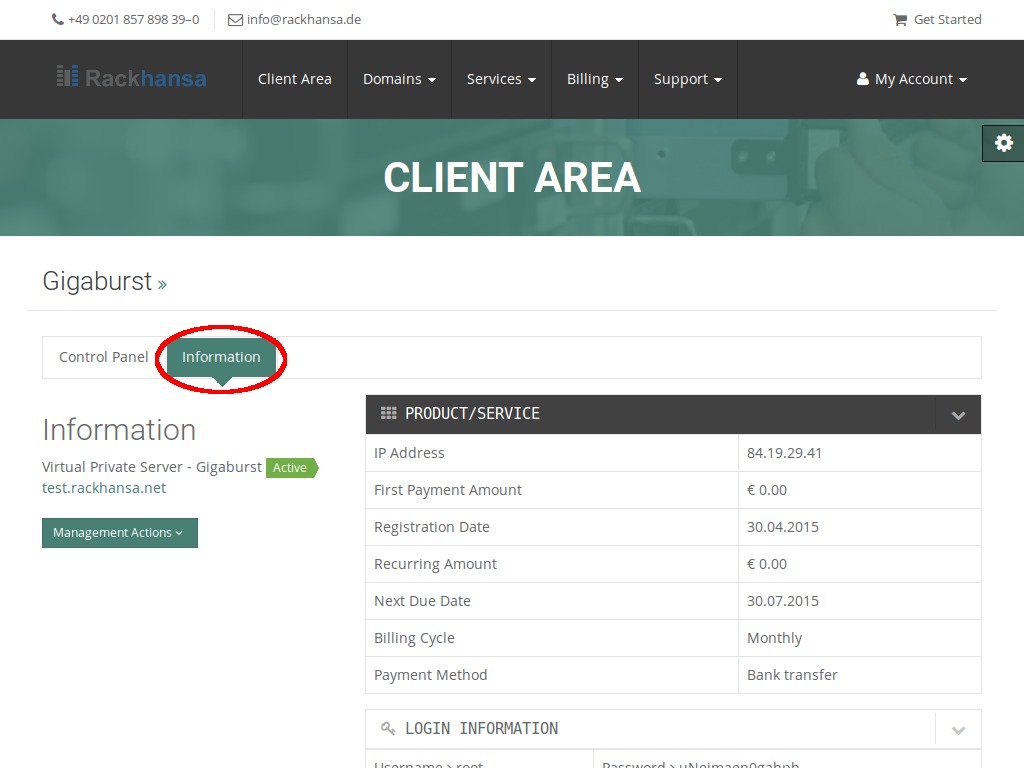Click the Registration Date row label

click(432, 528)
